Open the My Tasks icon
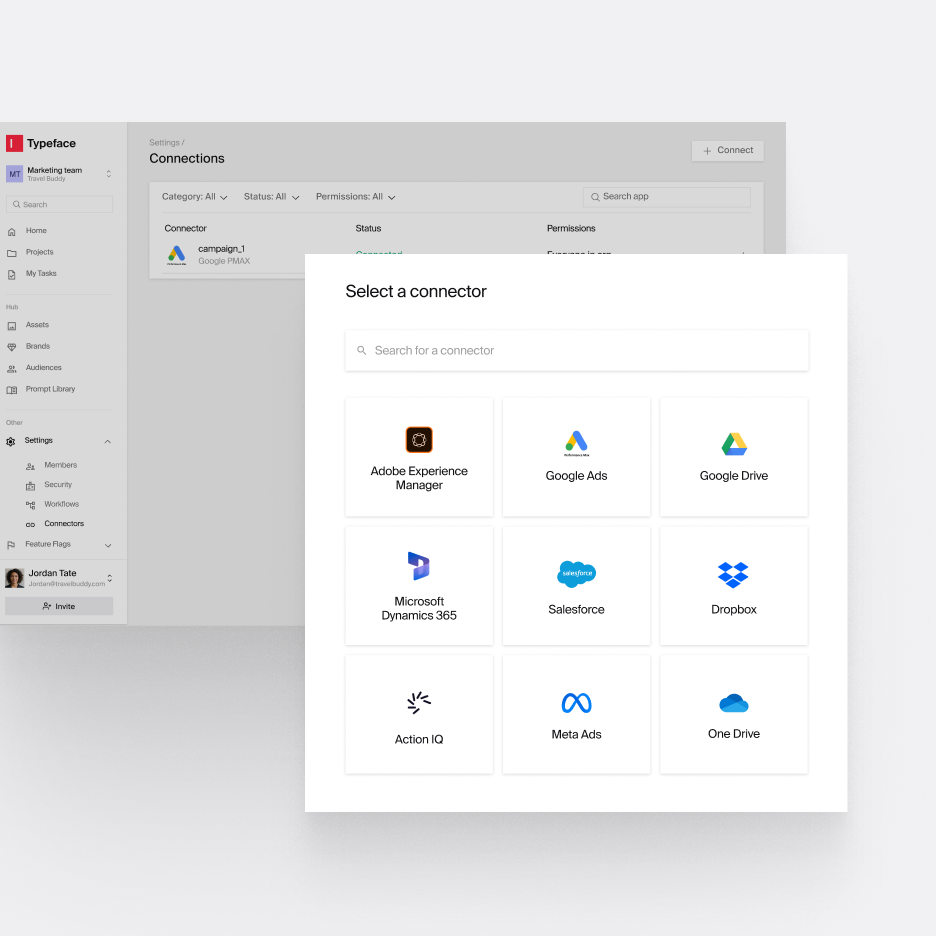The image size is (936, 936). (x=11, y=275)
